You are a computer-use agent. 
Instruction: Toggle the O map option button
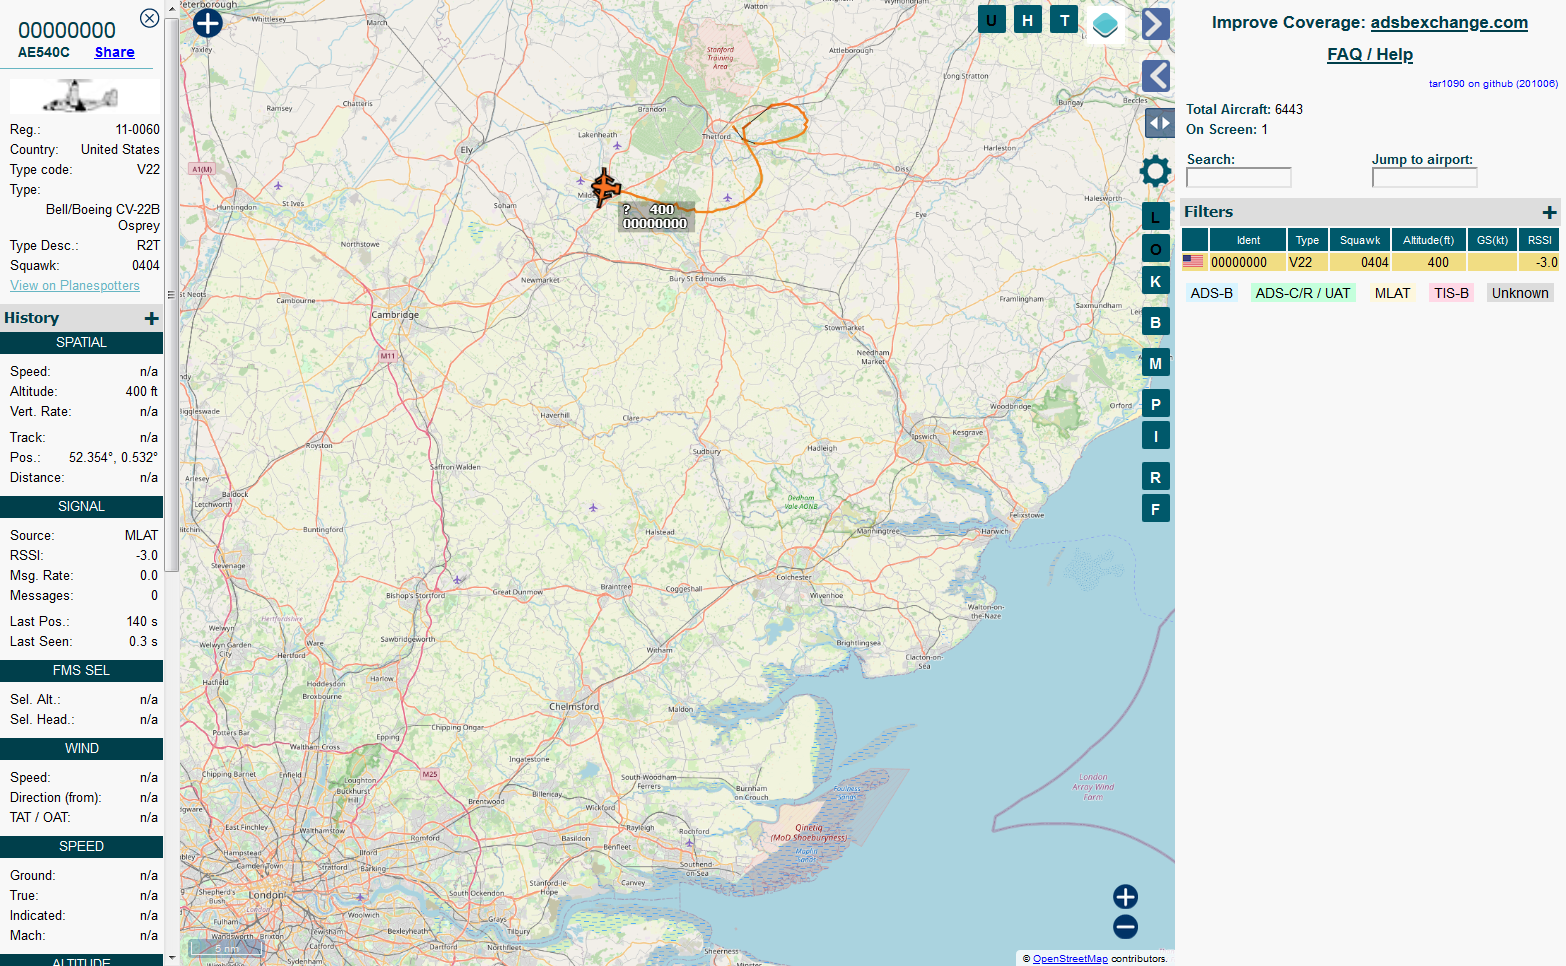tap(1156, 249)
